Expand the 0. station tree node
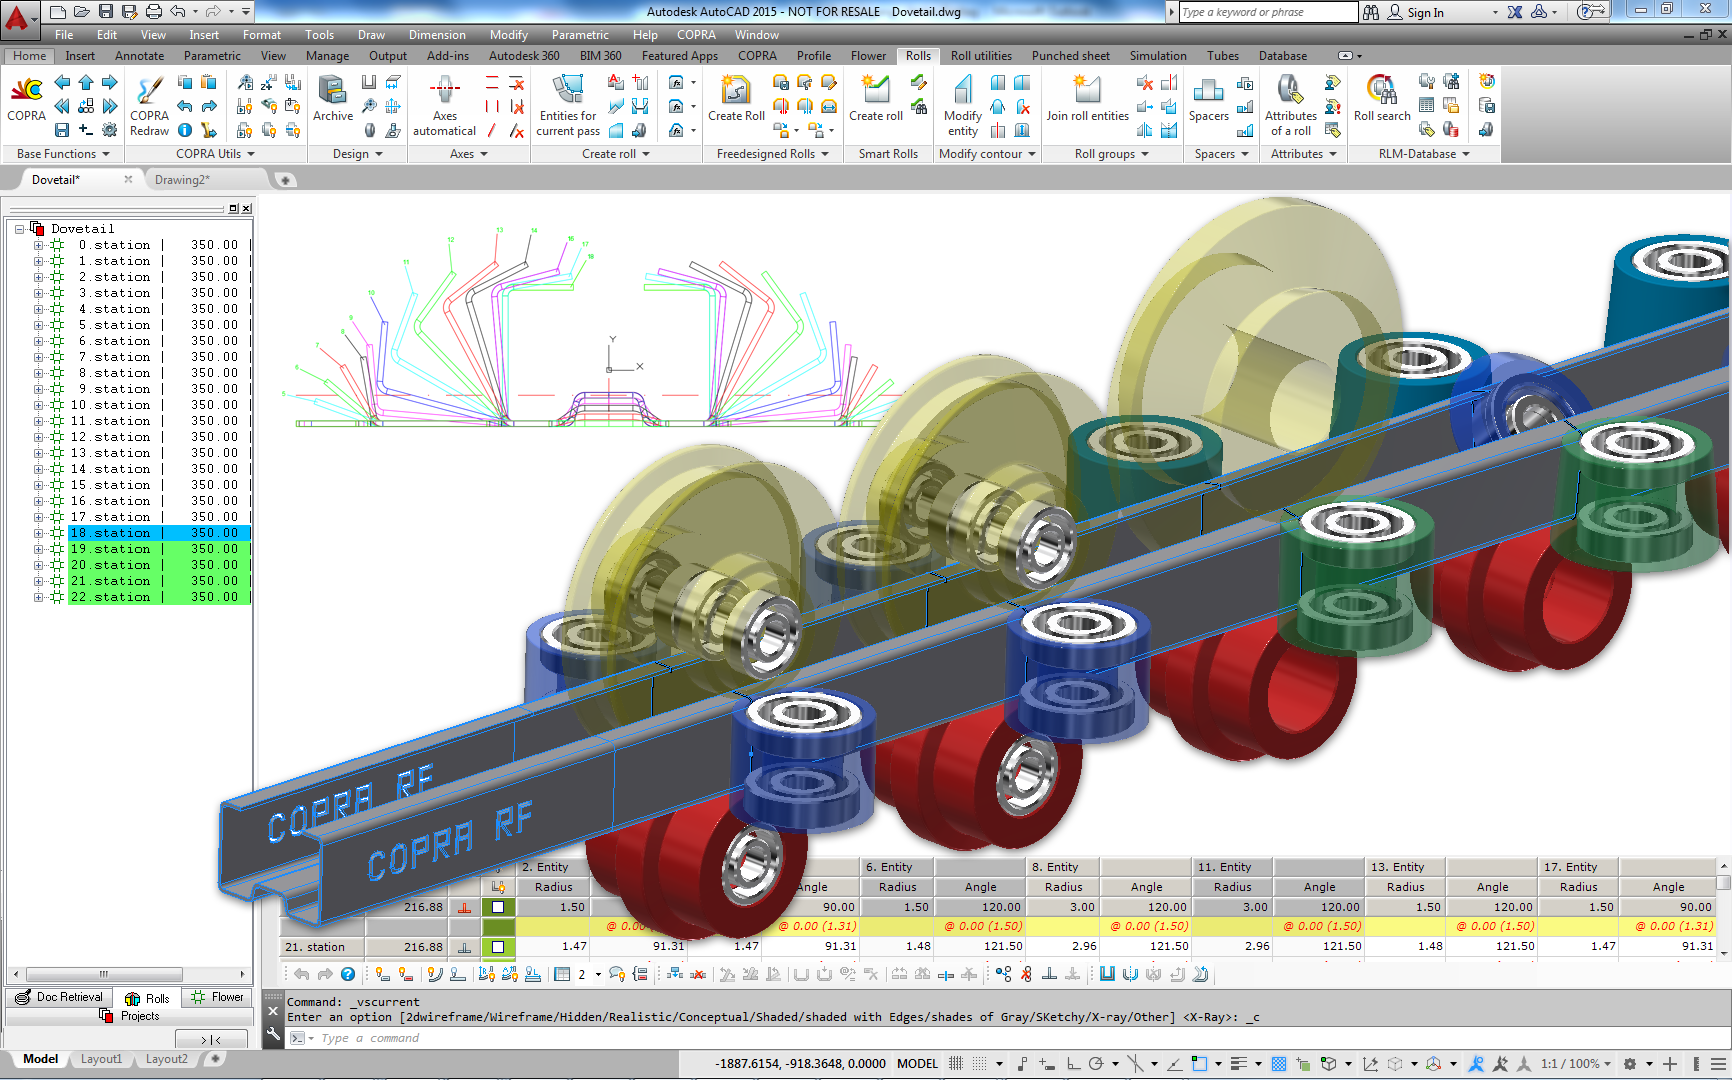 tap(39, 245)
